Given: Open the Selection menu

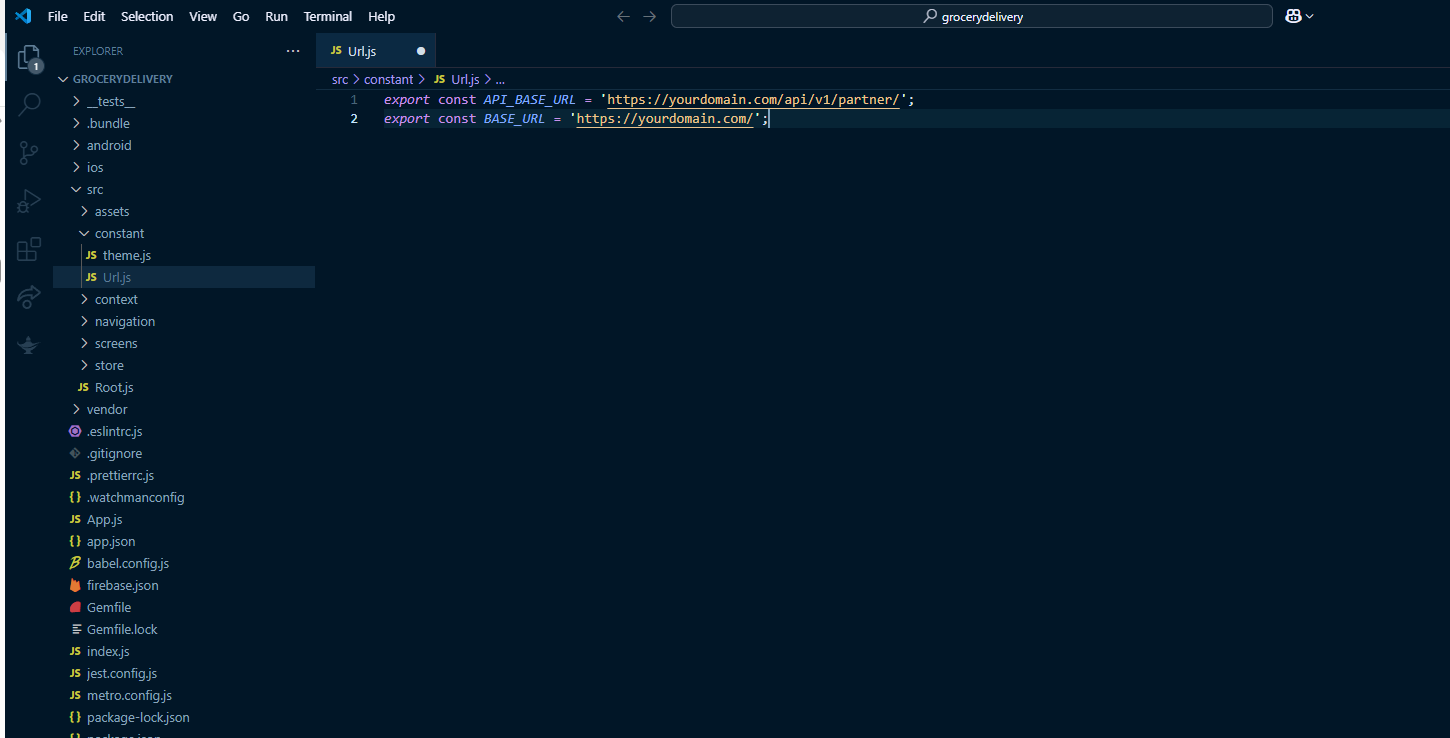Looking at the screenshot, I should [147, 16].
